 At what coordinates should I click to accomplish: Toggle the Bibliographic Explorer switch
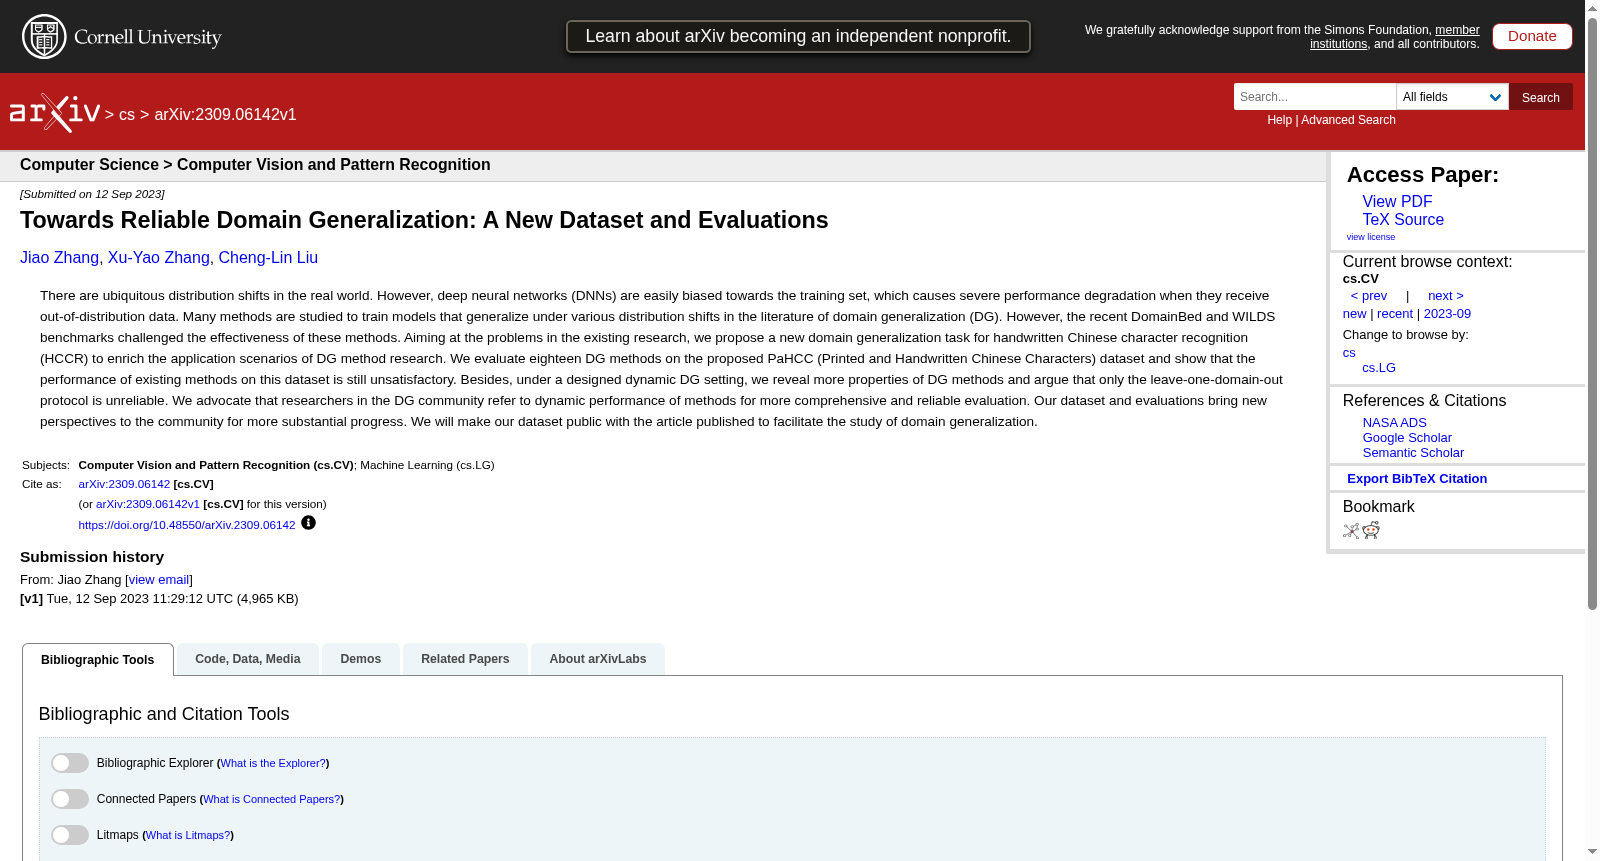[x=70, y=763]
